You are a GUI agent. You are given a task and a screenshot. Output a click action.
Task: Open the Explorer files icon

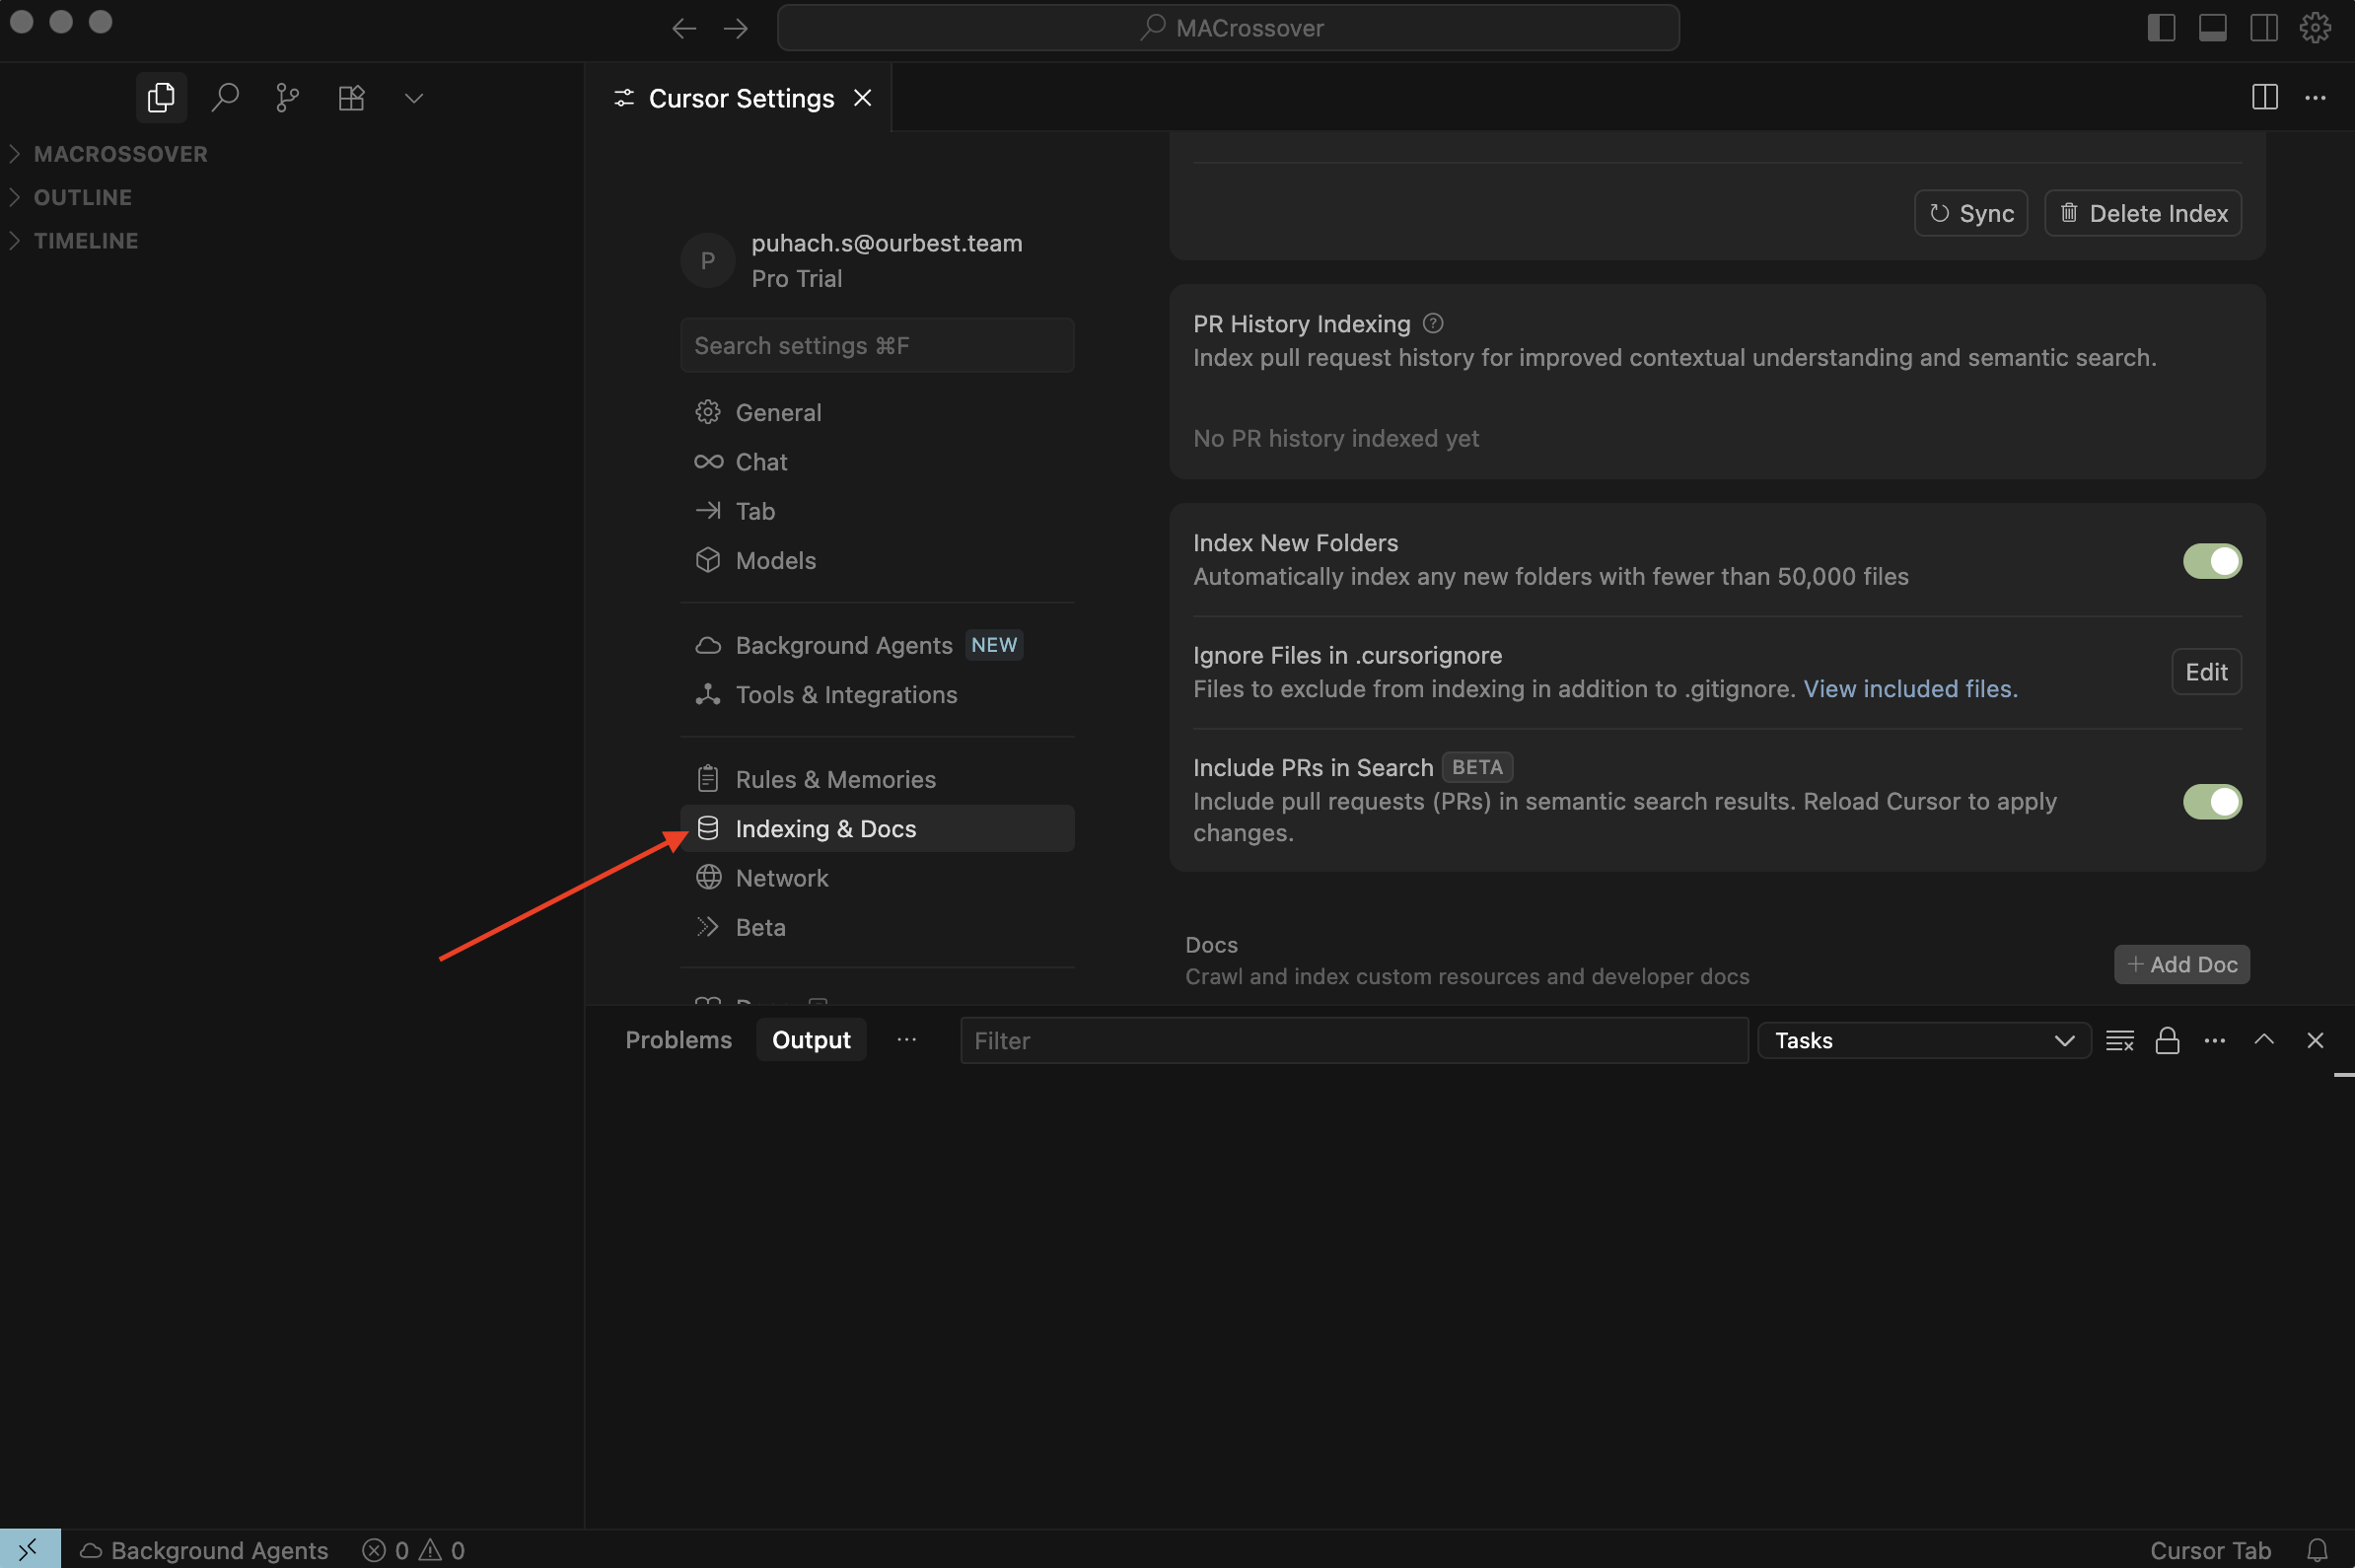(161, 98)
